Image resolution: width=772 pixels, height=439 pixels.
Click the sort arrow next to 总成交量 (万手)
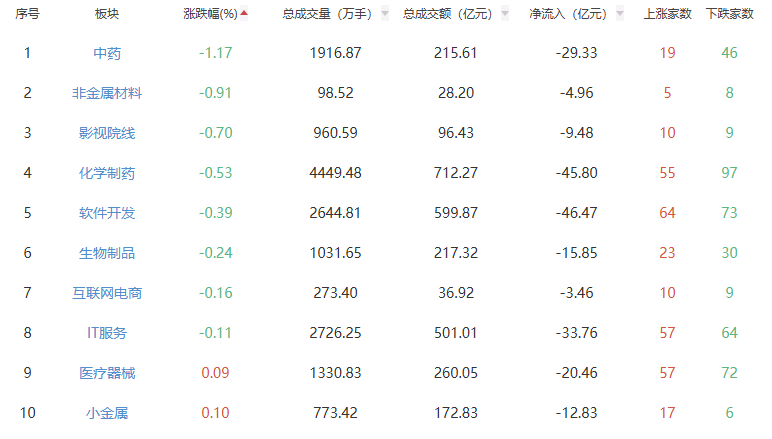(384, 14)
